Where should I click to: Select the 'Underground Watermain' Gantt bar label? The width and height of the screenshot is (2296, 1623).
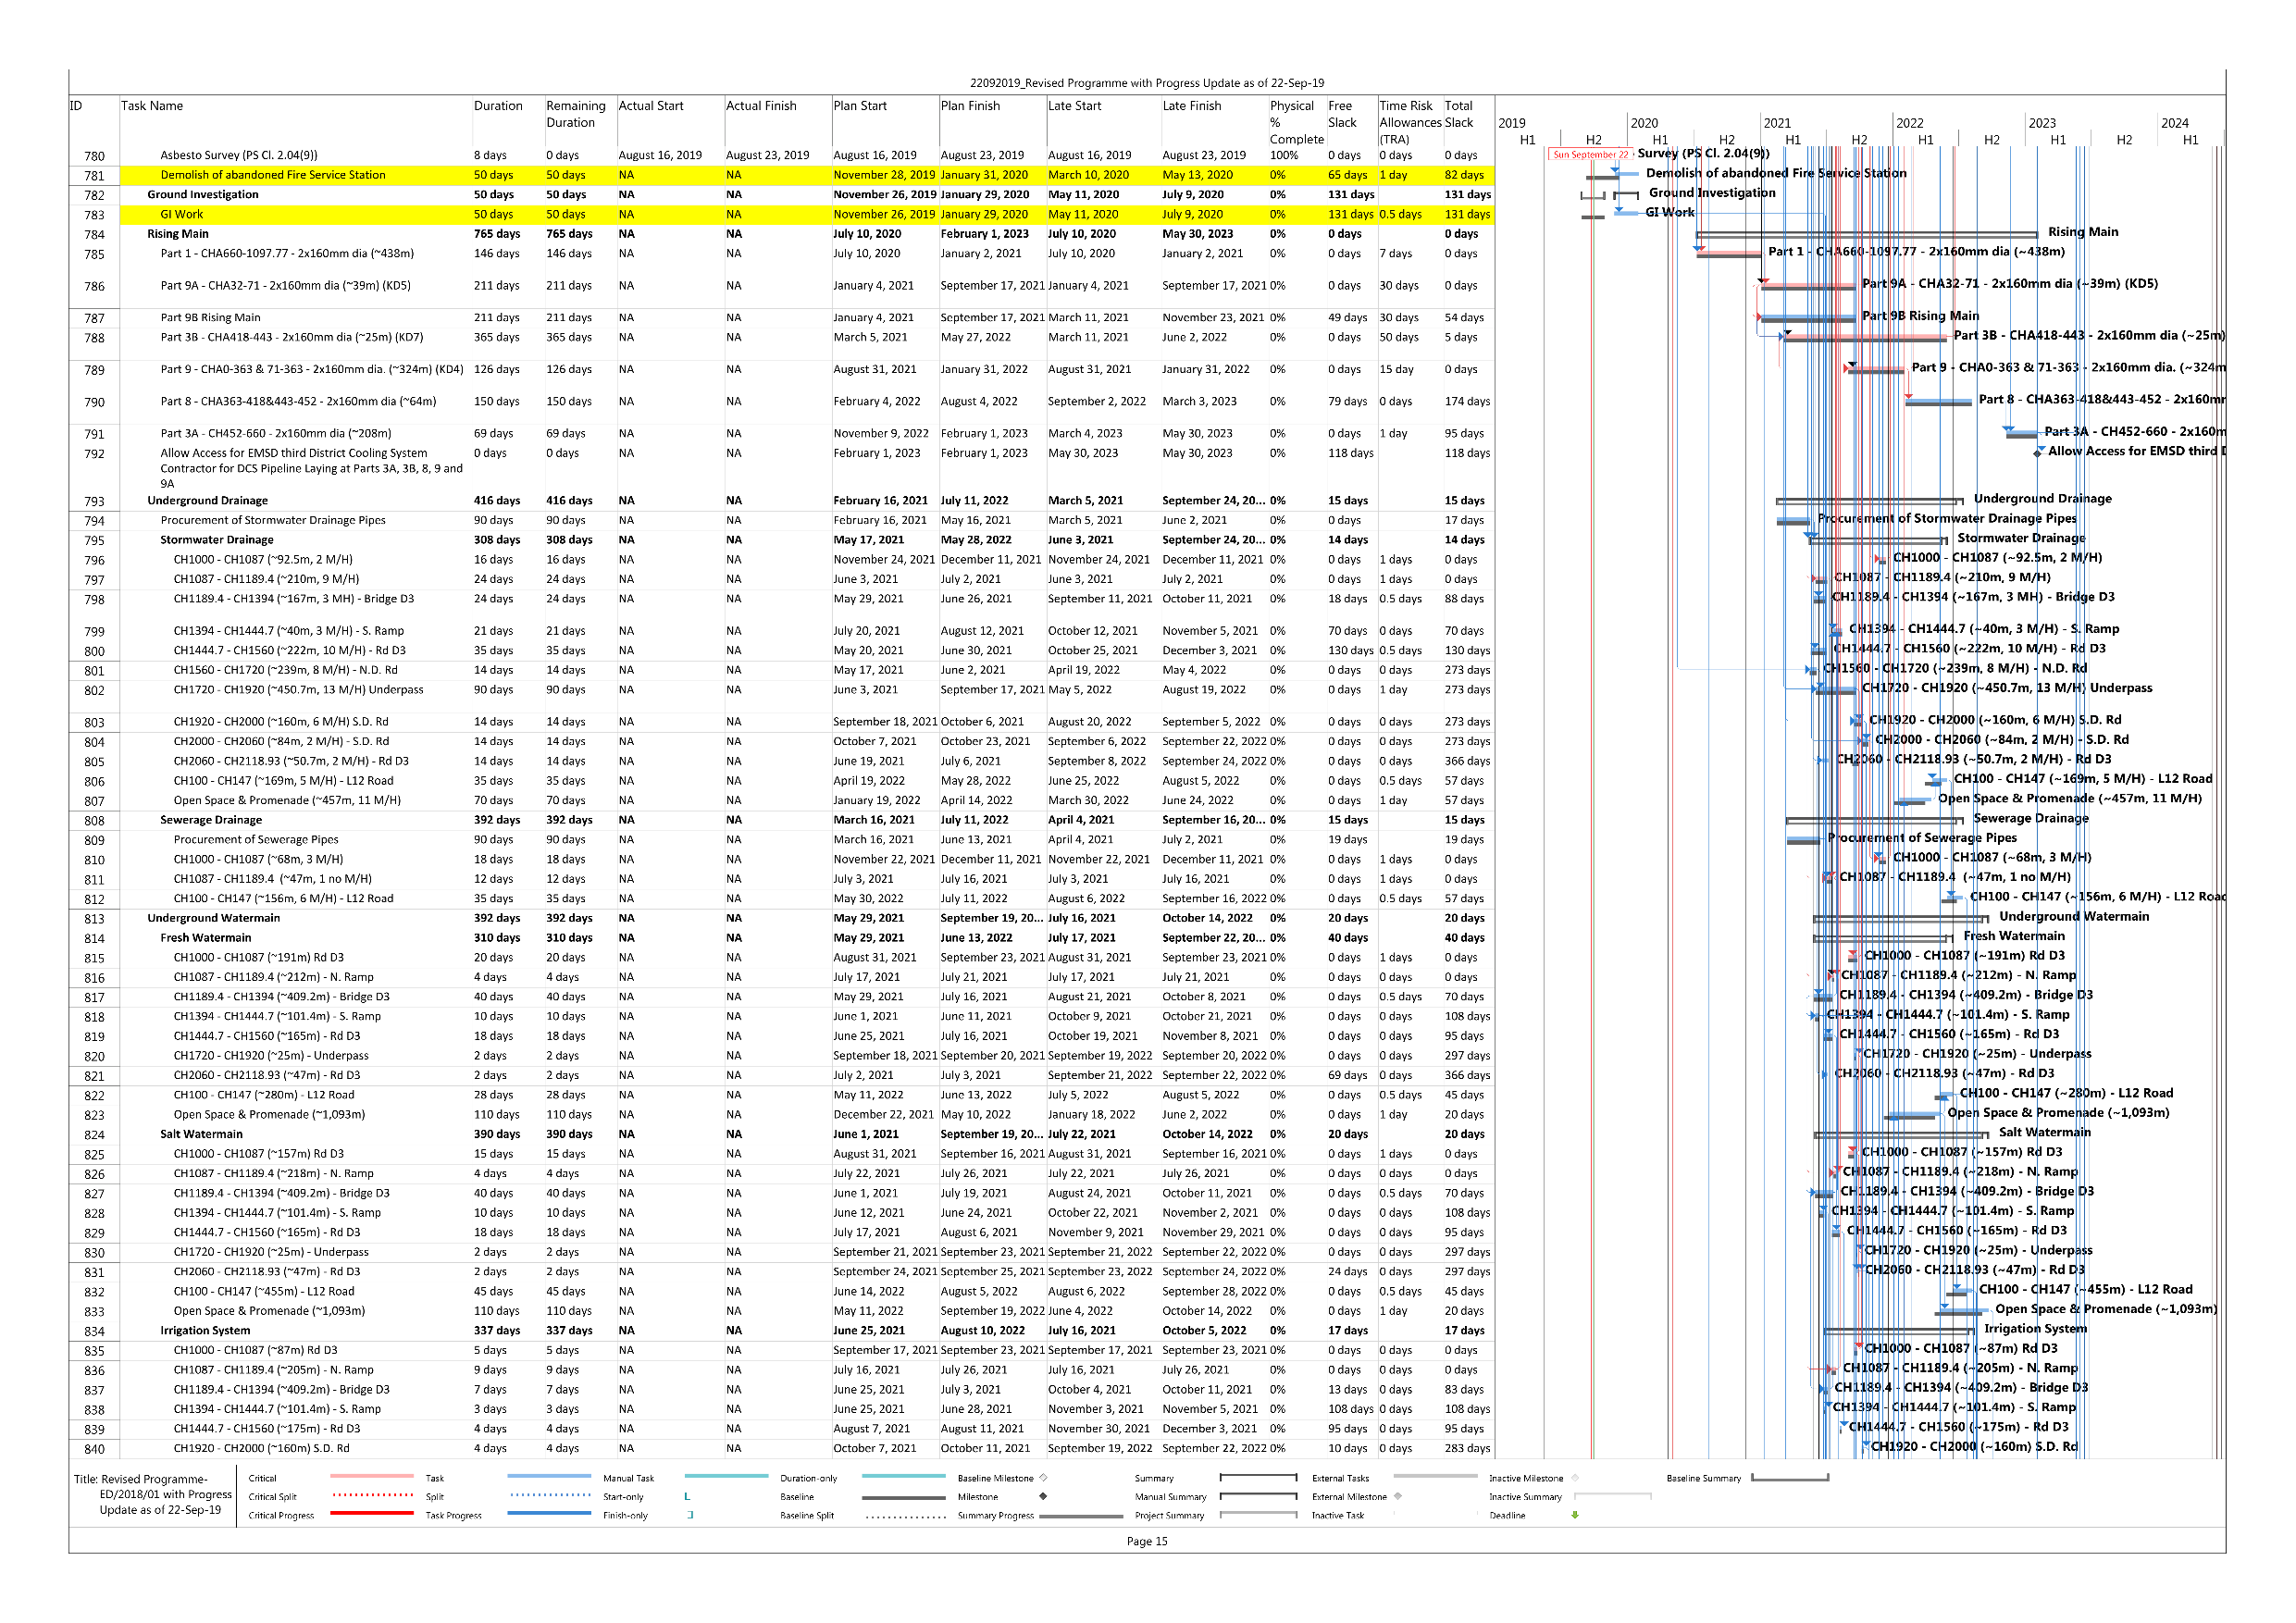click(x=2074, y=917)
